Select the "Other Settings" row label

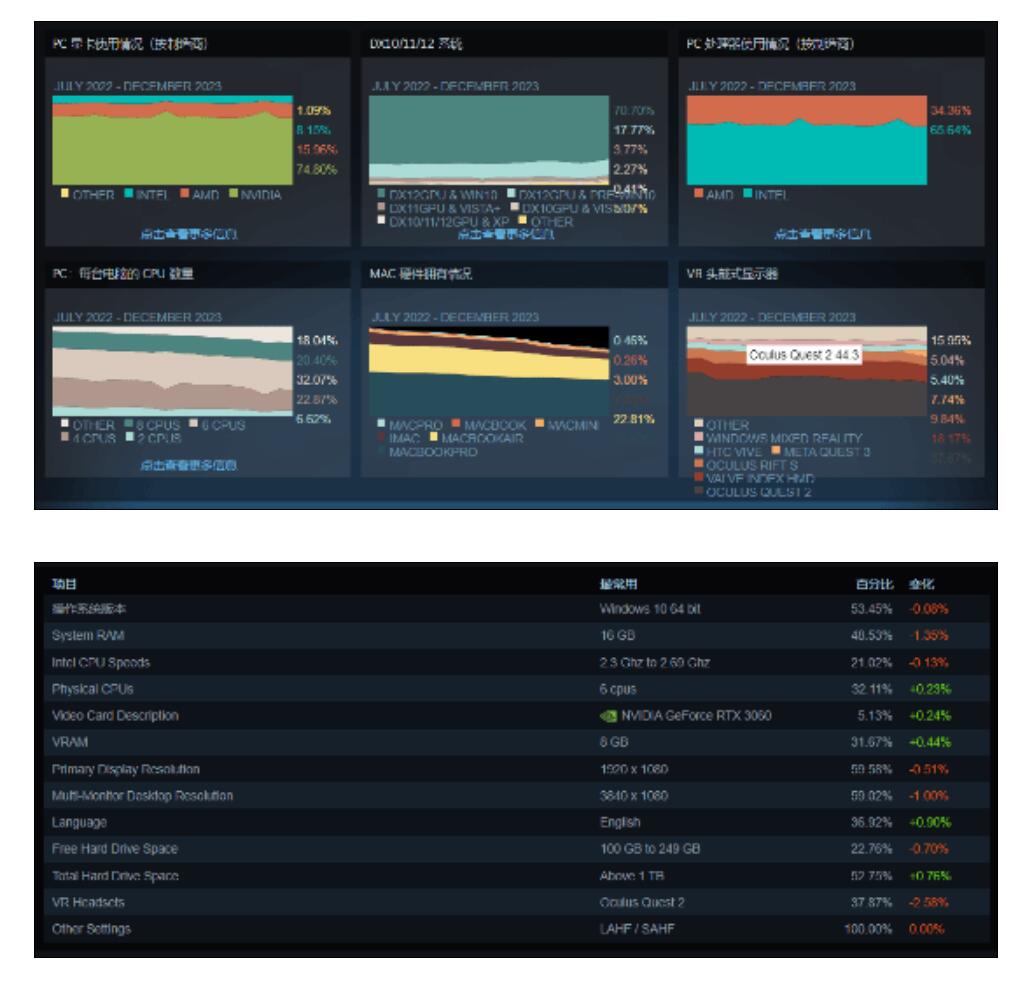point(91,929)
